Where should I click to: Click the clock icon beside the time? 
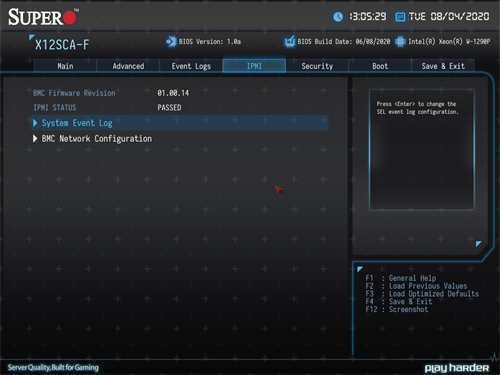tap(338, 16)
